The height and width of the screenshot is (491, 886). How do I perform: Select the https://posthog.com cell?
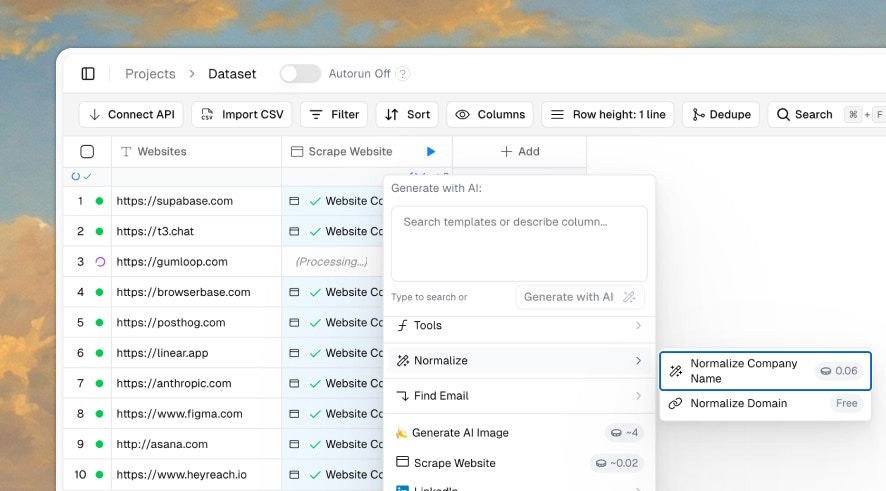[x=196, y=323]
